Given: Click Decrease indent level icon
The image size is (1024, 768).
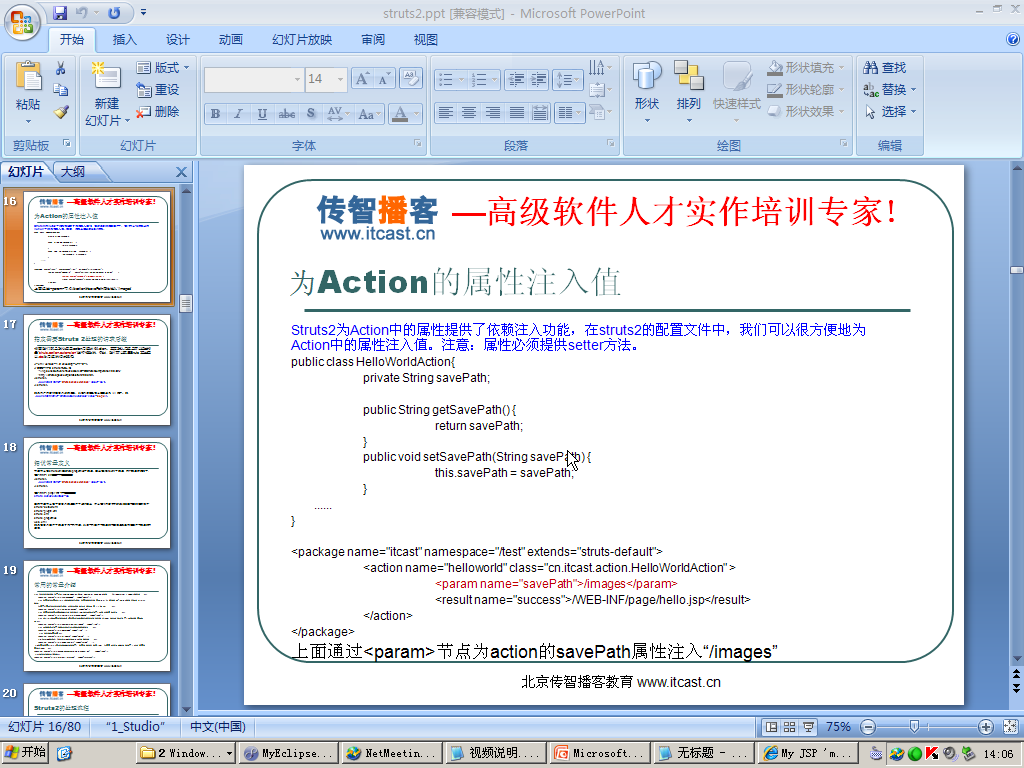Looking at the screenshot, I should click(516, 80).
